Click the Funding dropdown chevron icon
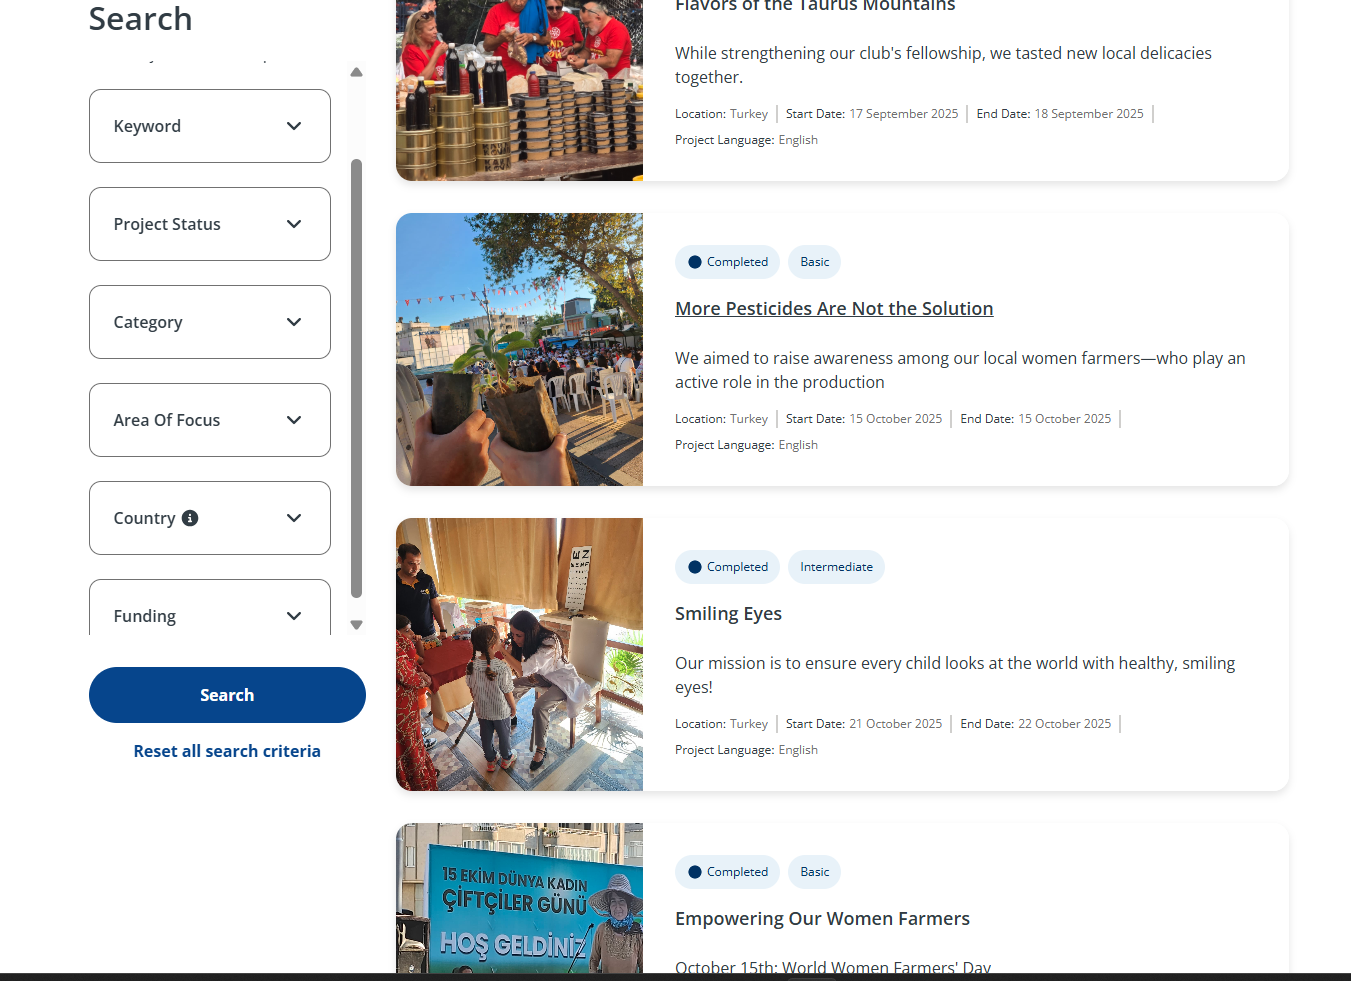This screenshot has height=981, width=1351. point(294,616)
